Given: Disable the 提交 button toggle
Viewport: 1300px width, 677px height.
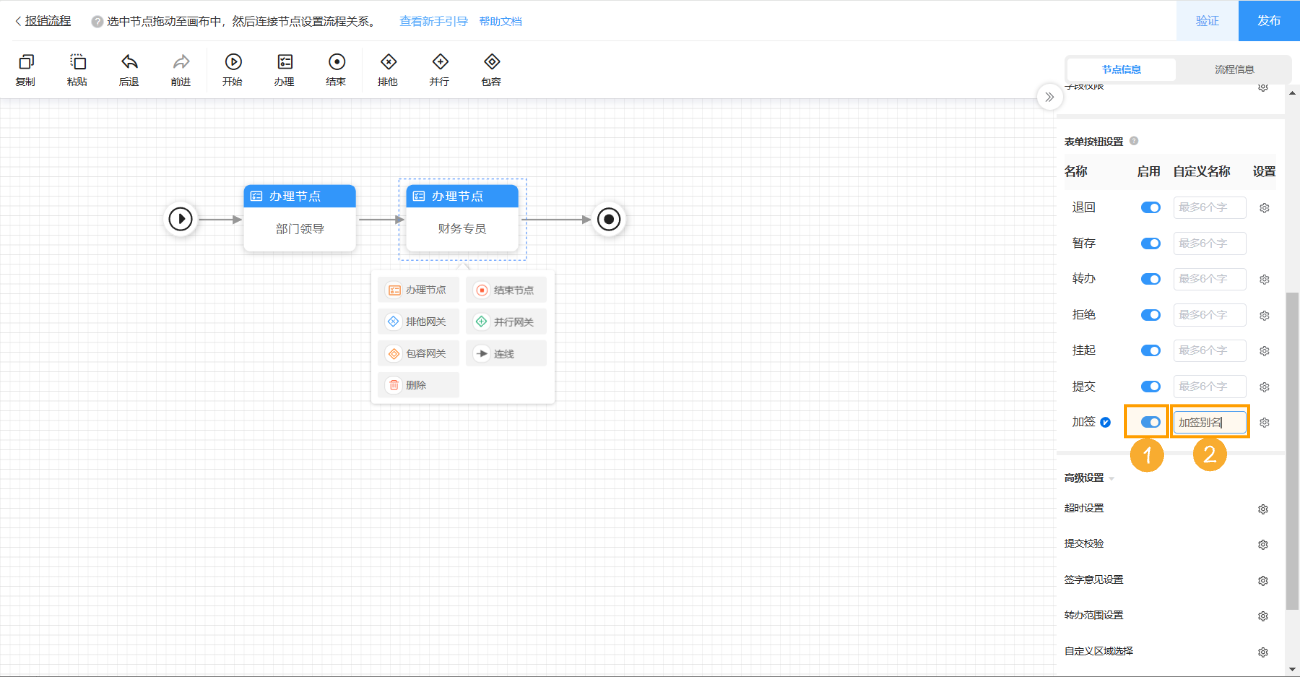Looking at the screenshot, I should 1150,386.
